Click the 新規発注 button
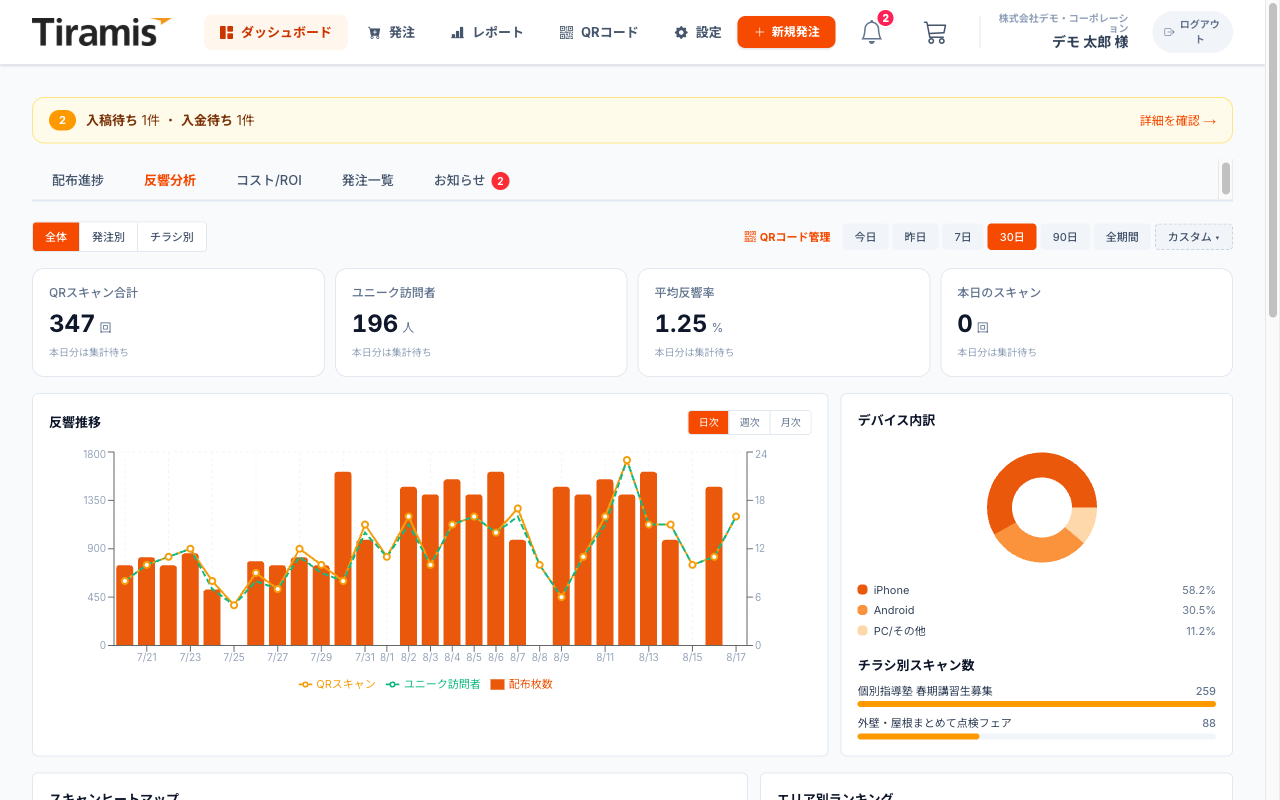1280x800 pixels. pyautogui.click(x=786, y=32)
